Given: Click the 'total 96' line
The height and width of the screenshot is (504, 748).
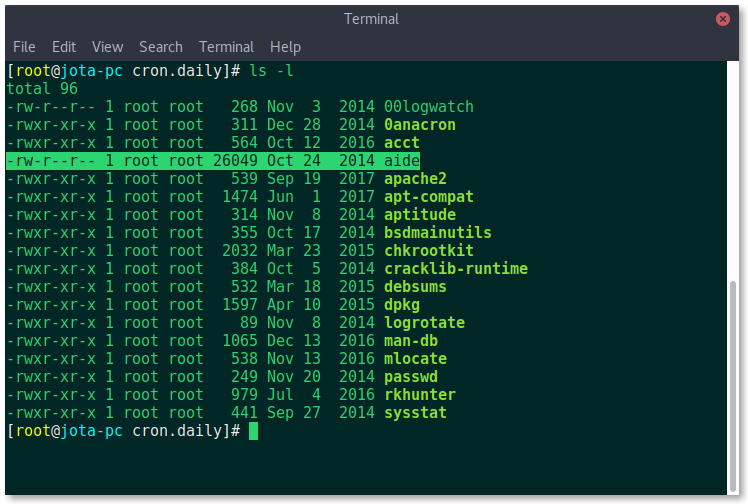Looking at the screenshot, I should pos(42,89).
